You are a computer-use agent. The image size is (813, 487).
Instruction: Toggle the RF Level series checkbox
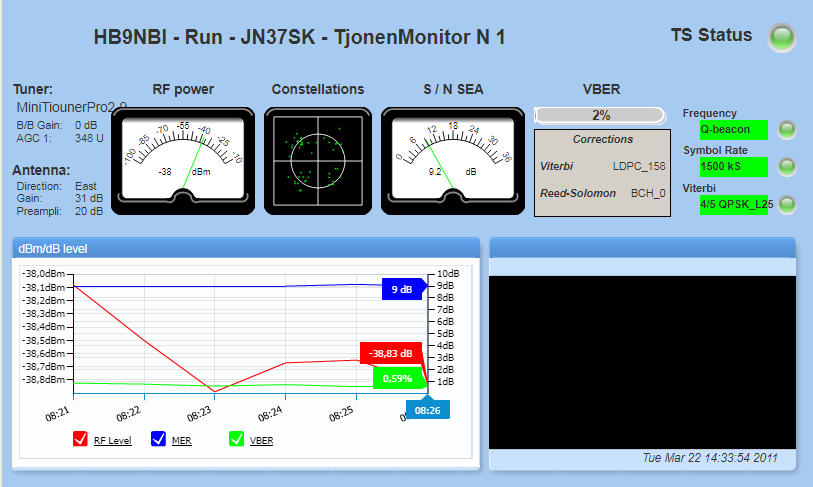pyautogui.click(x=80, y=439)
